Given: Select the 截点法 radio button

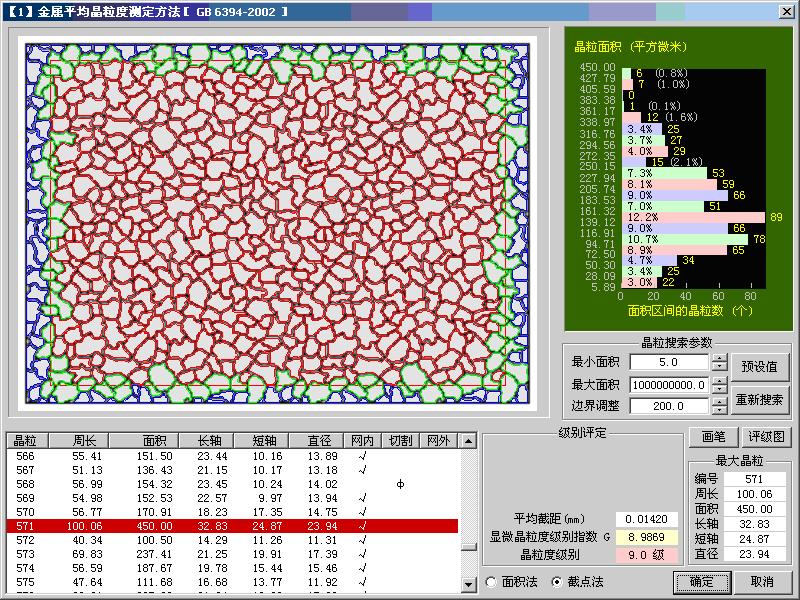Looking at the screenshot, I should pos(556,583).
